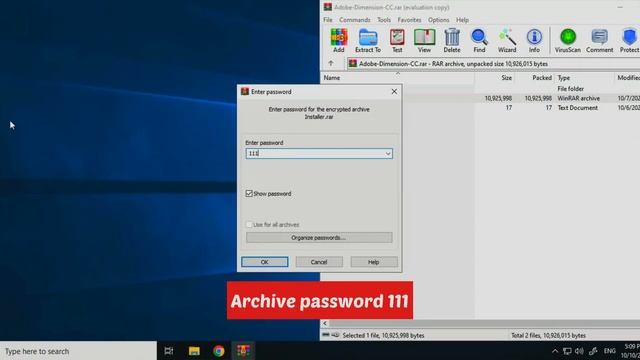Click the Find magnifier icon
Screen dimensions: 640x360
point(479,40)
